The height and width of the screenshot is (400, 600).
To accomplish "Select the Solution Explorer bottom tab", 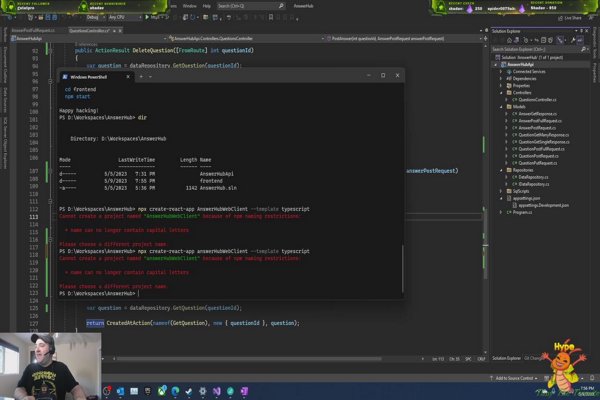I will [506, 358].
